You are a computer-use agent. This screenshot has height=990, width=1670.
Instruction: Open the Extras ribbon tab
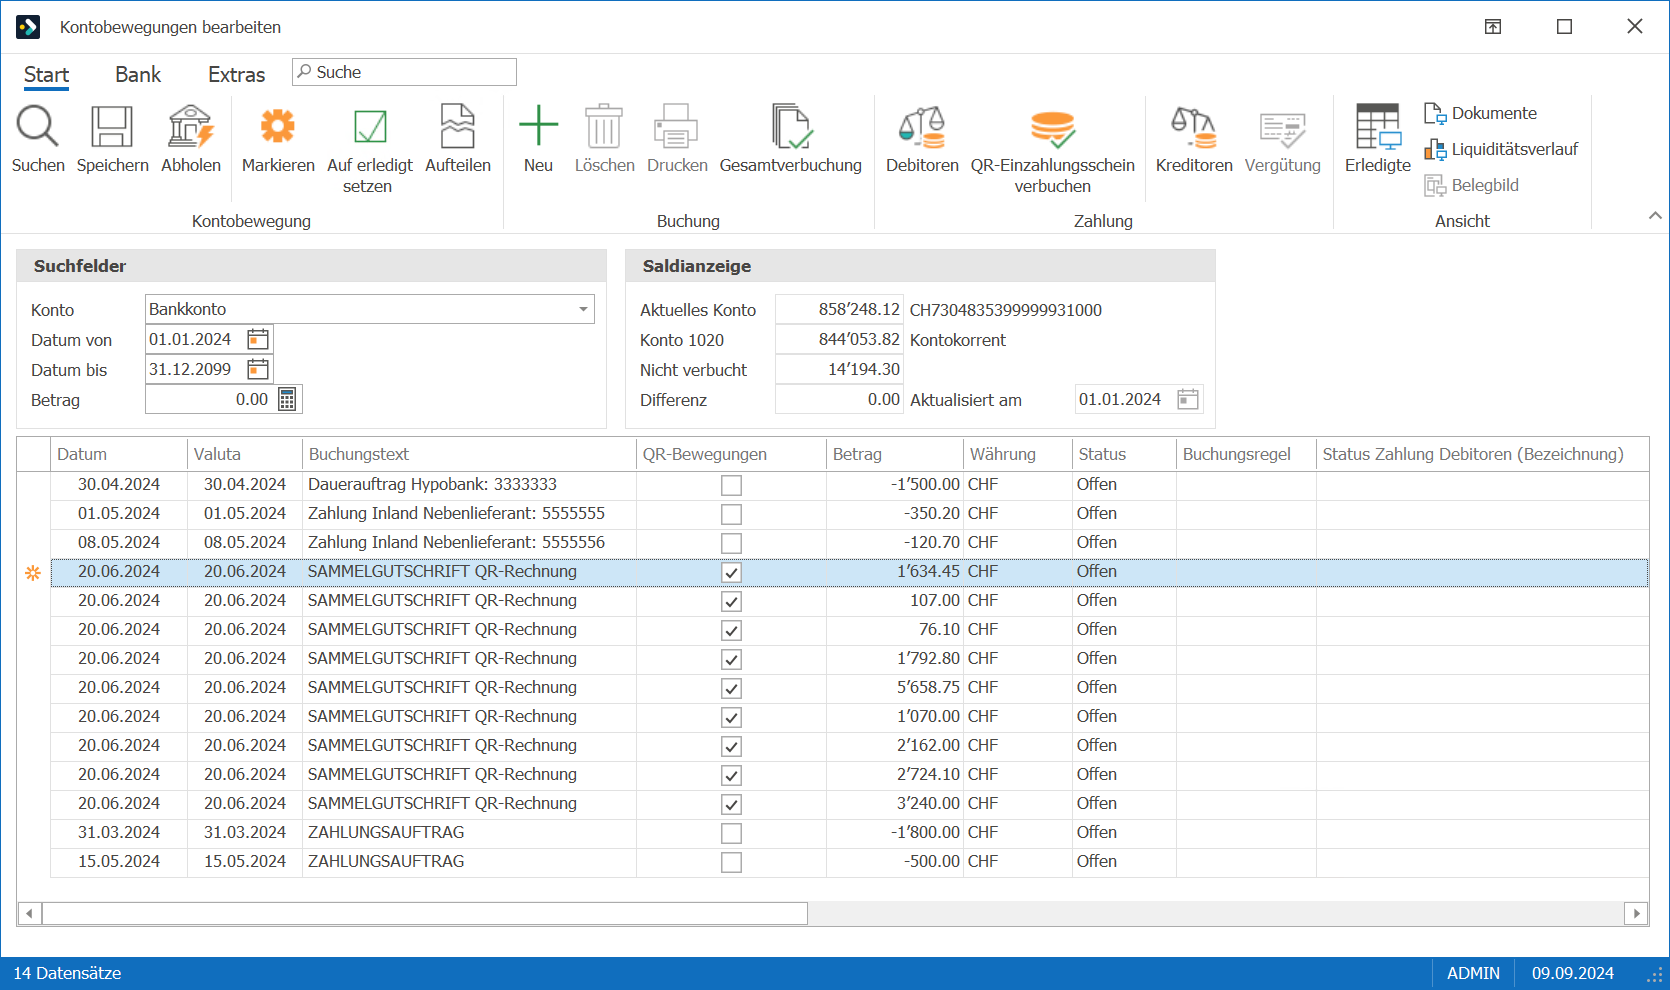pos(236,75)
